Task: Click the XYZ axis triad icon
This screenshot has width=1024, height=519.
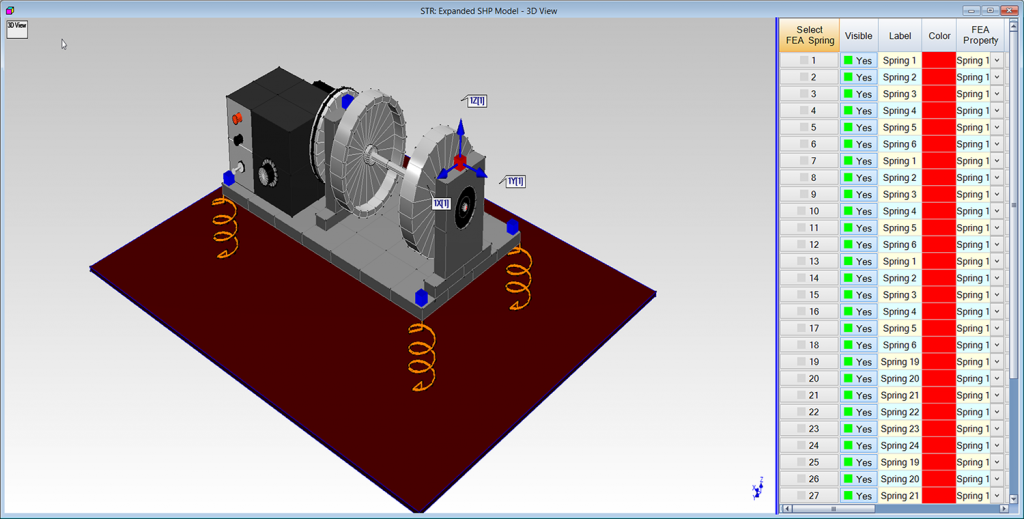Action: tap(757, 490)
